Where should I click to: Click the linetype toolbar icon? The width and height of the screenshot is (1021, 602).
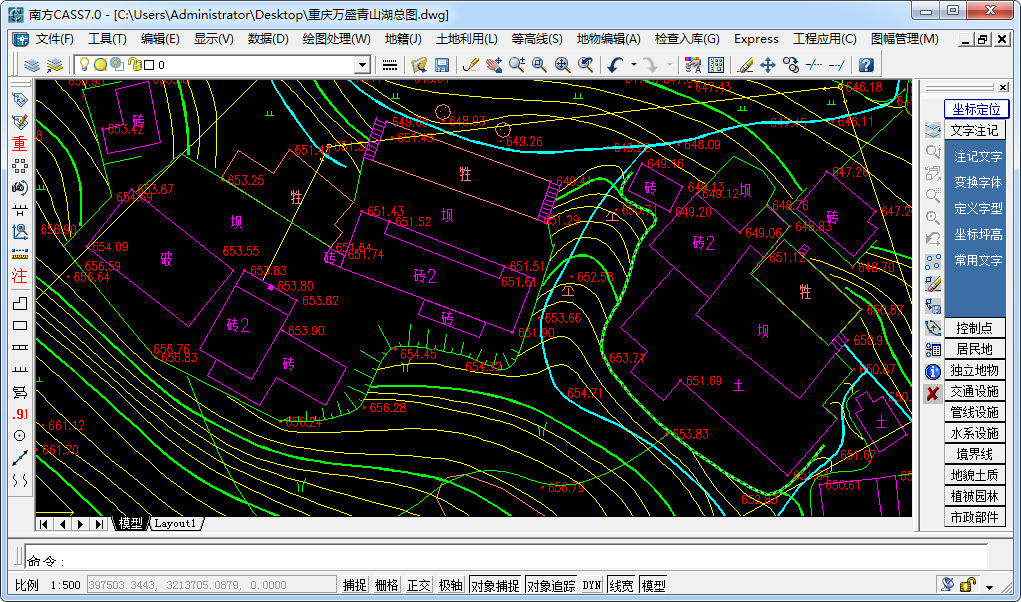coord(390,64)
